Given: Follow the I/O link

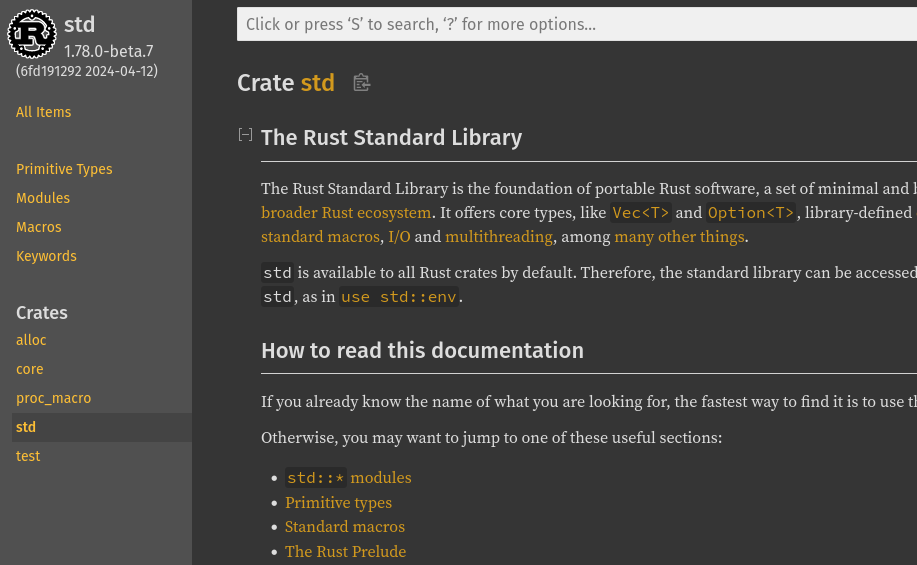Looking at the screenshot, I should 399,236.
